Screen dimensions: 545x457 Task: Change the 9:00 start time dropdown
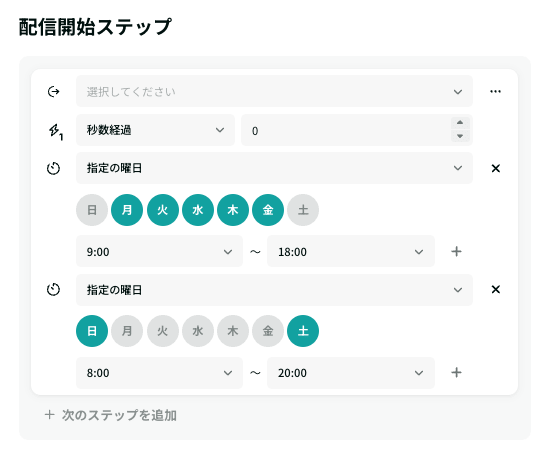tap(159, 251)
